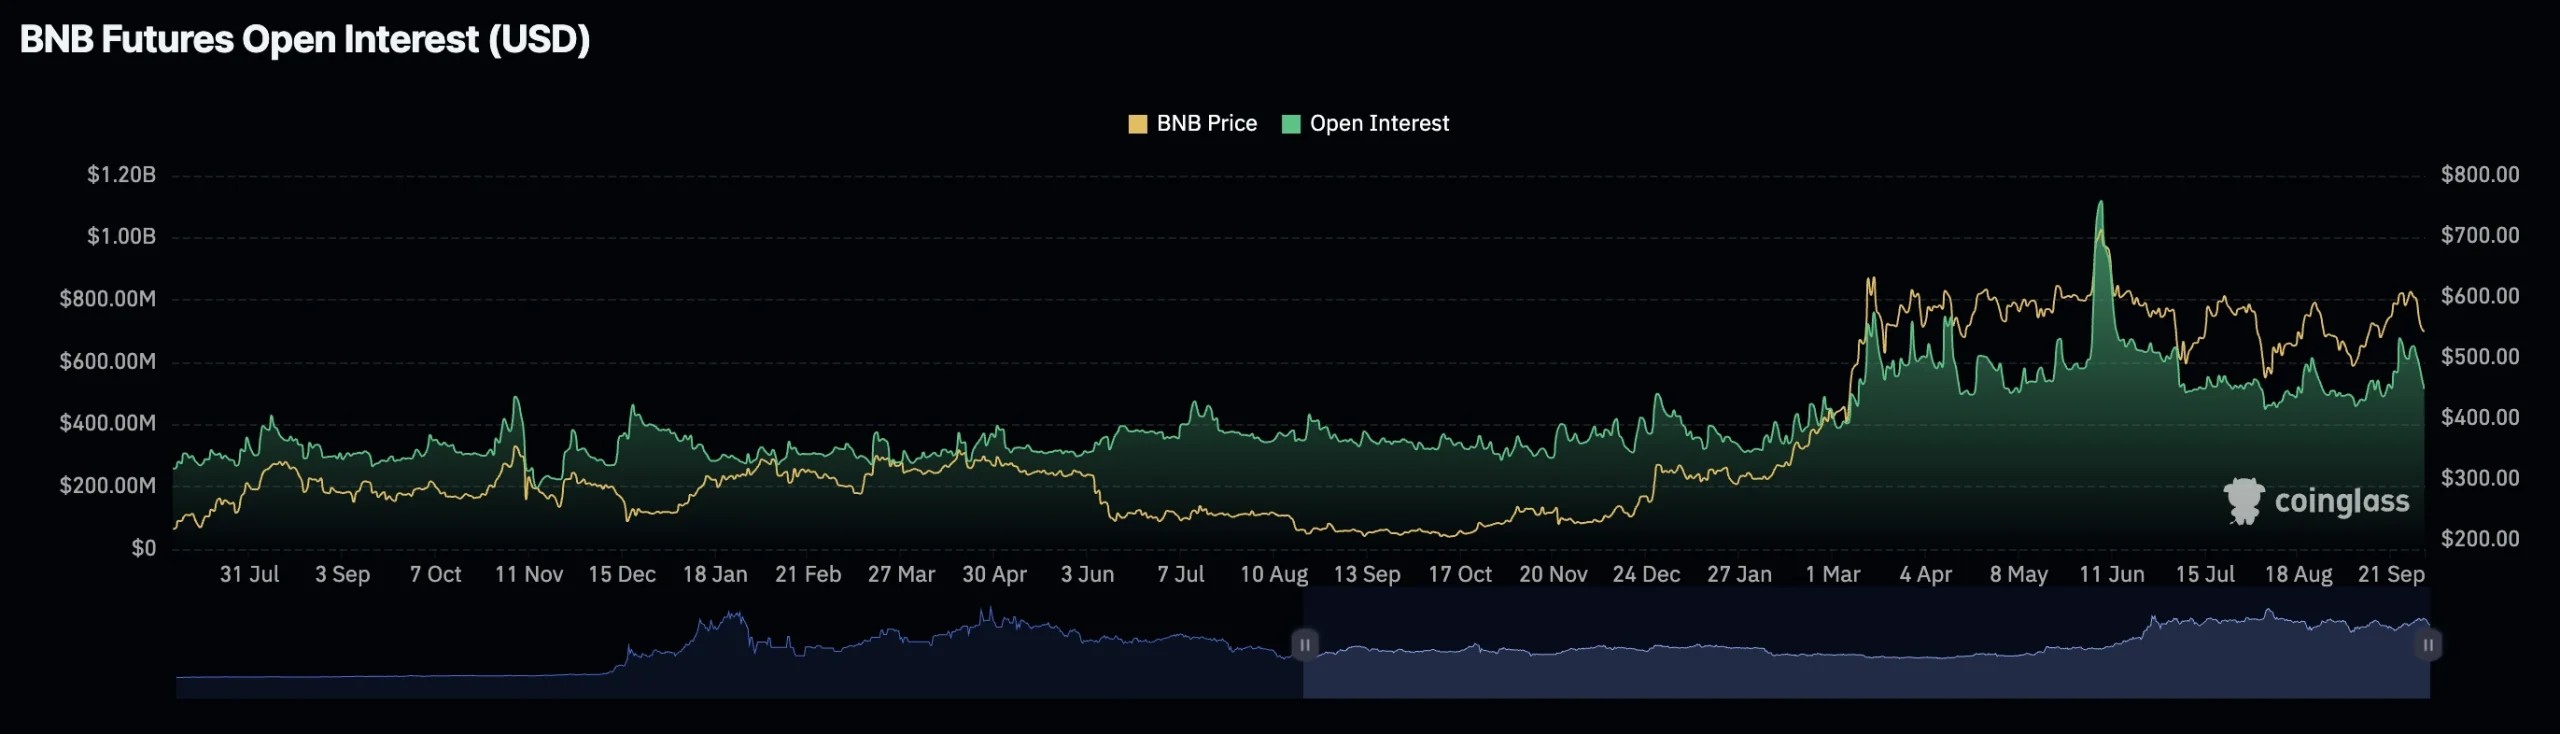Toggle the BNB Price legend series
Image resolution: width=2560 pixels, height=734 pixels.
[1192, 124]
